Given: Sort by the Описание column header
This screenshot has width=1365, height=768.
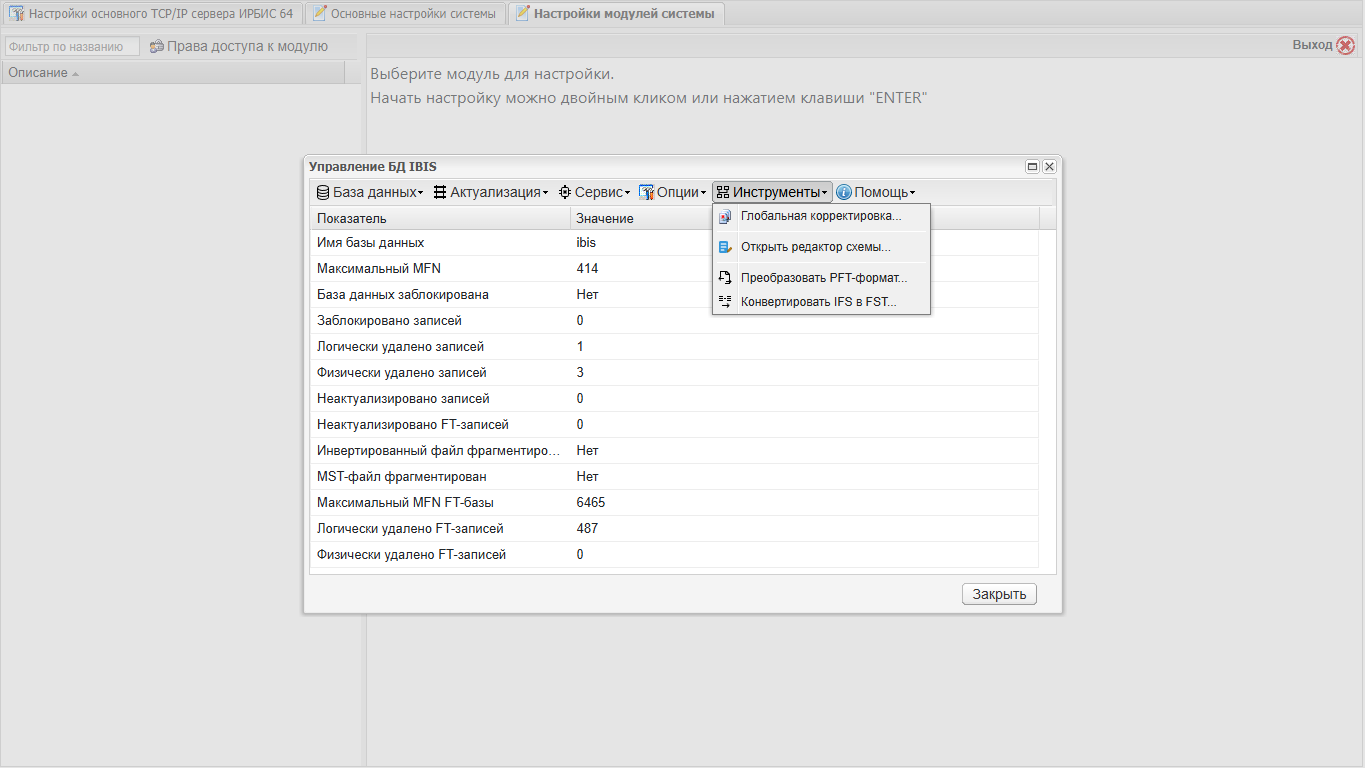Looking at the screenshot, I should pos(173,73).
